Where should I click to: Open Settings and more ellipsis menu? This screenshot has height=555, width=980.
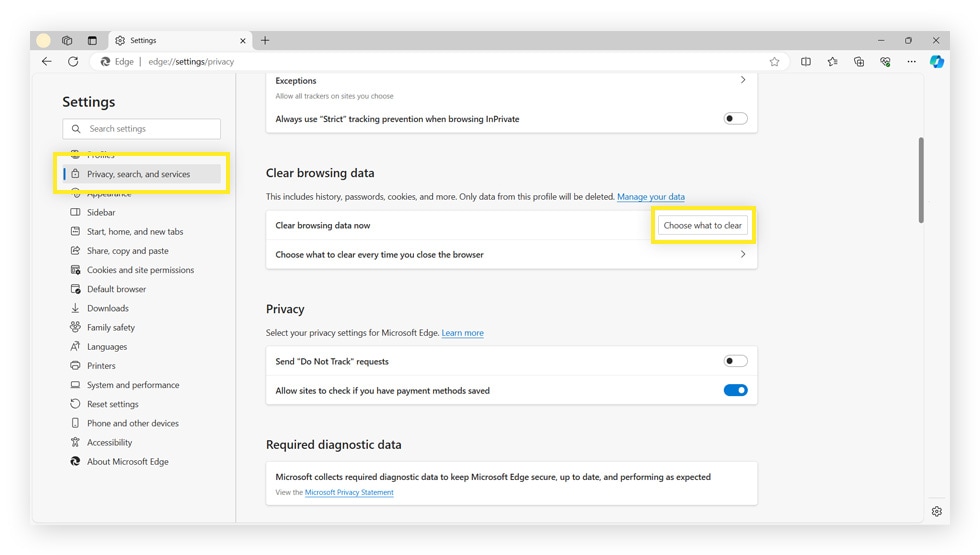pyautogui.click(x=911, y=61)
